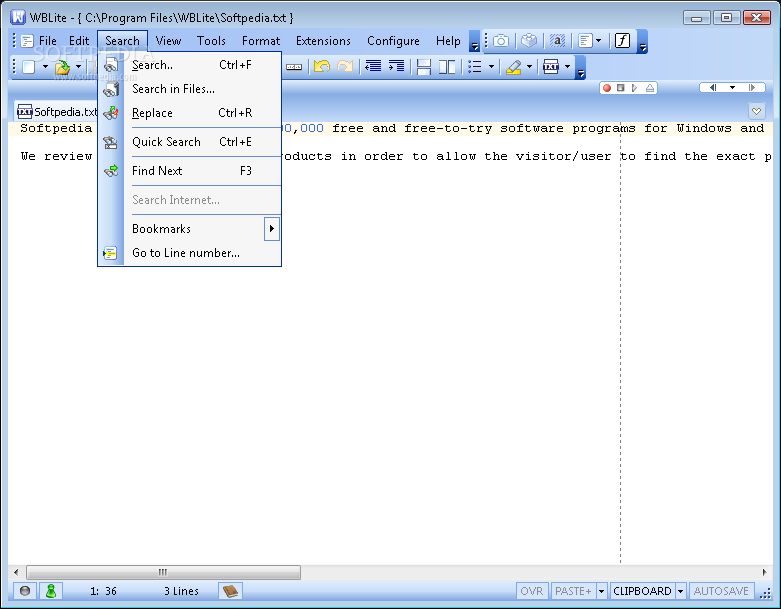Open the highlighter dropdown arrow
The image size is (781, 609).
click(529, 67)
